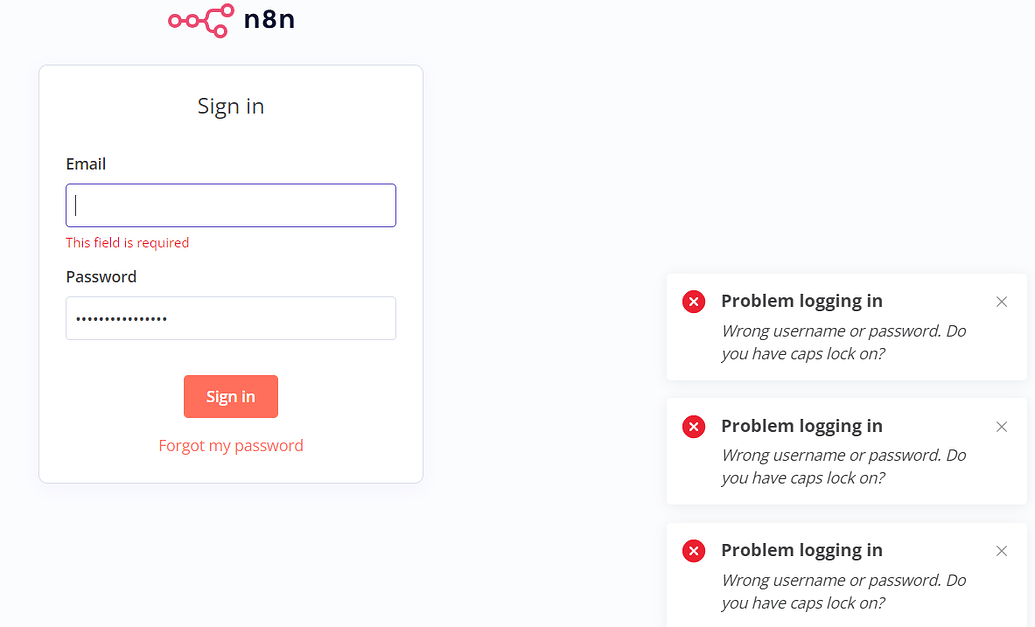Open the Forgot my password link

(x=230, y=444)
